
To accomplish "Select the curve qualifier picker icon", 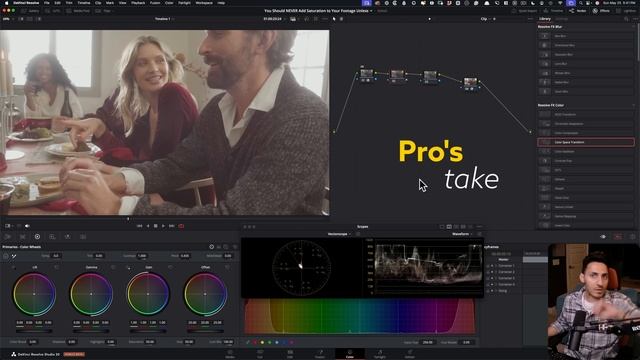I will pos(248,342).
